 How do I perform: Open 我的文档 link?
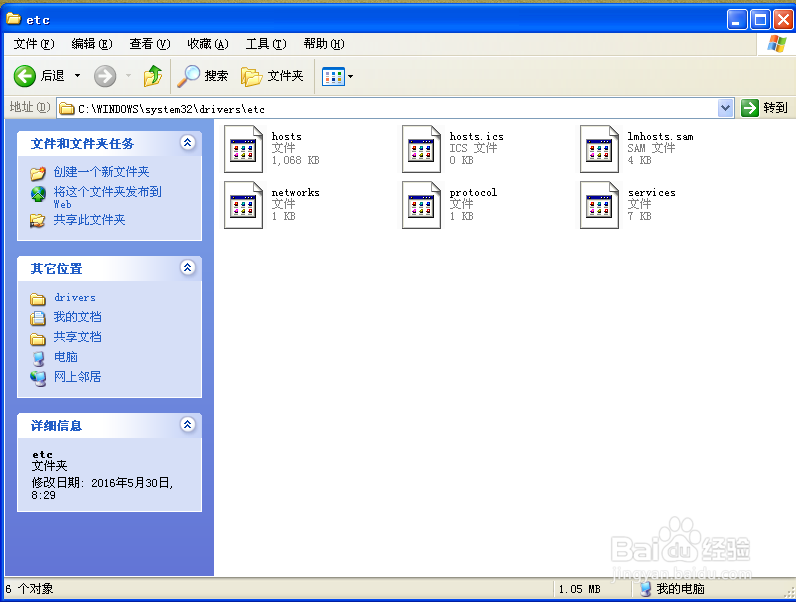click(x=77, y=317)
